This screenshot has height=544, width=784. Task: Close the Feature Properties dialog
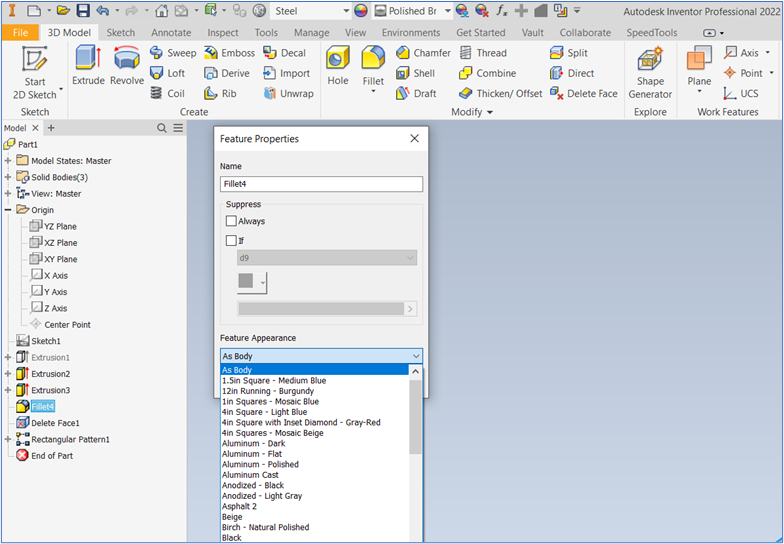point(414,138)
